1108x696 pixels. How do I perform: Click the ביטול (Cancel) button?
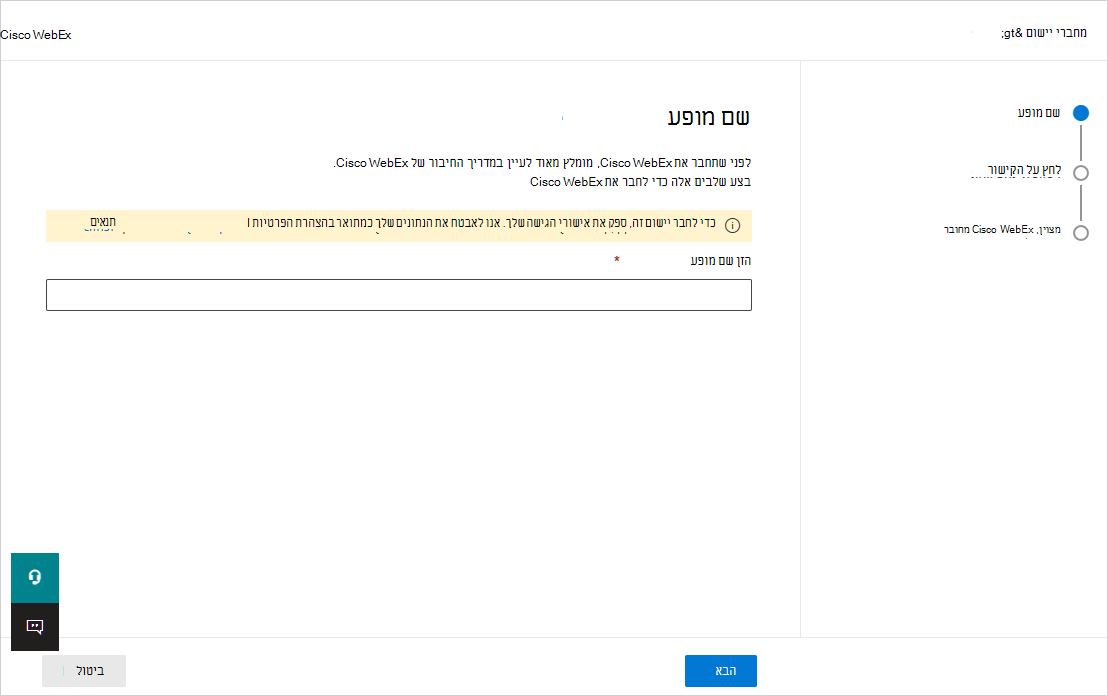84,671
